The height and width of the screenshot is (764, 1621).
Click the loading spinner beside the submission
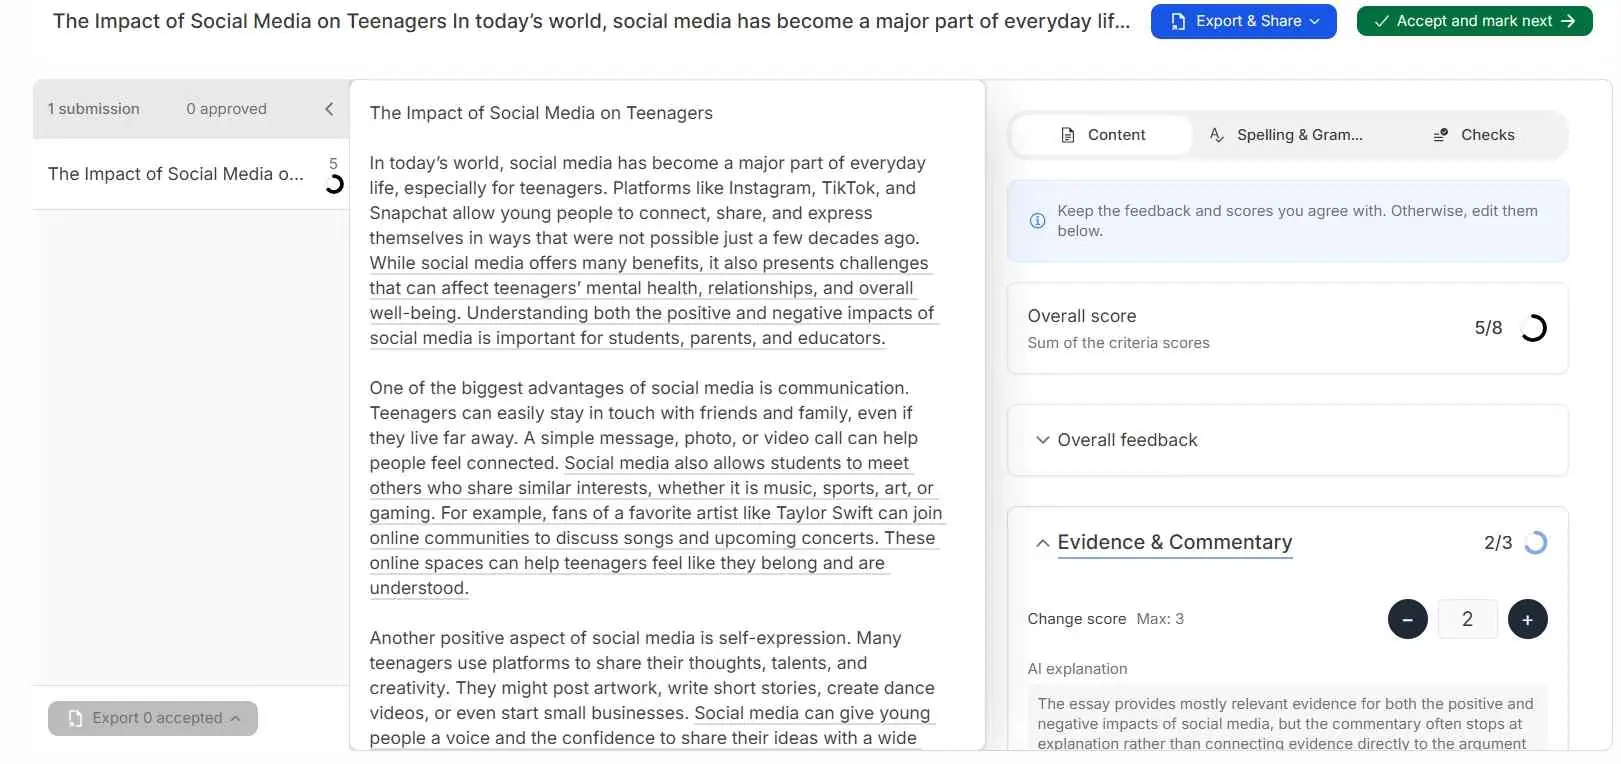(x=334, y=183)
